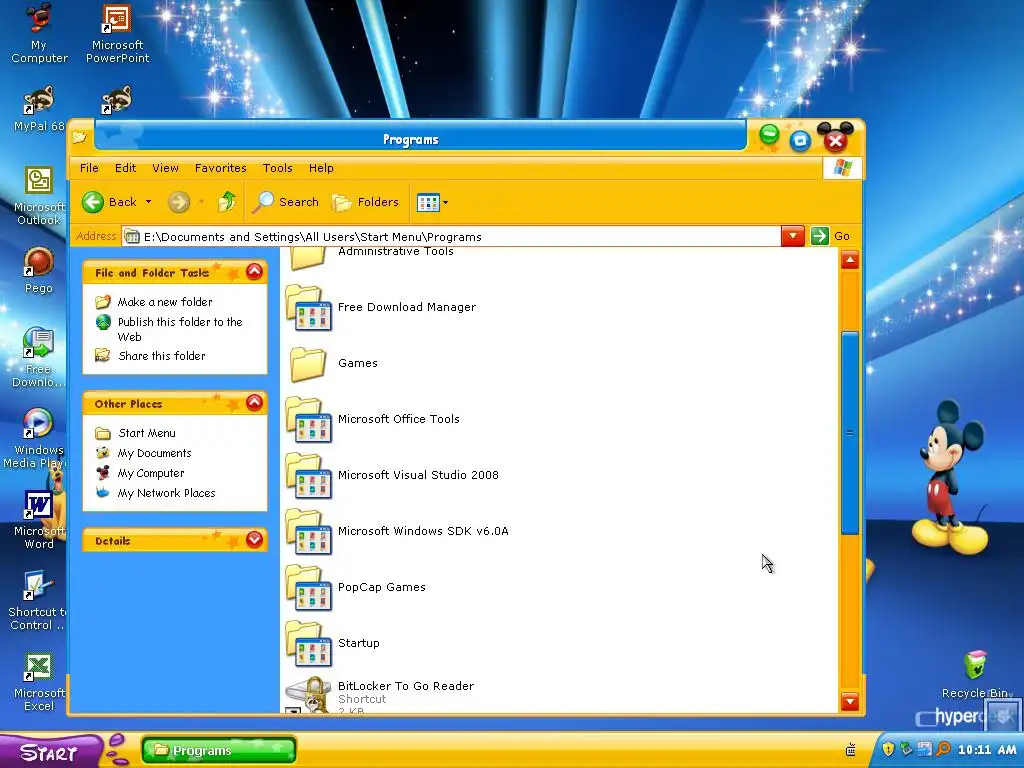This screenshot has height=768, width=1024.
Task: Click the scrollbar down arrow
Action: click(850, 701)
